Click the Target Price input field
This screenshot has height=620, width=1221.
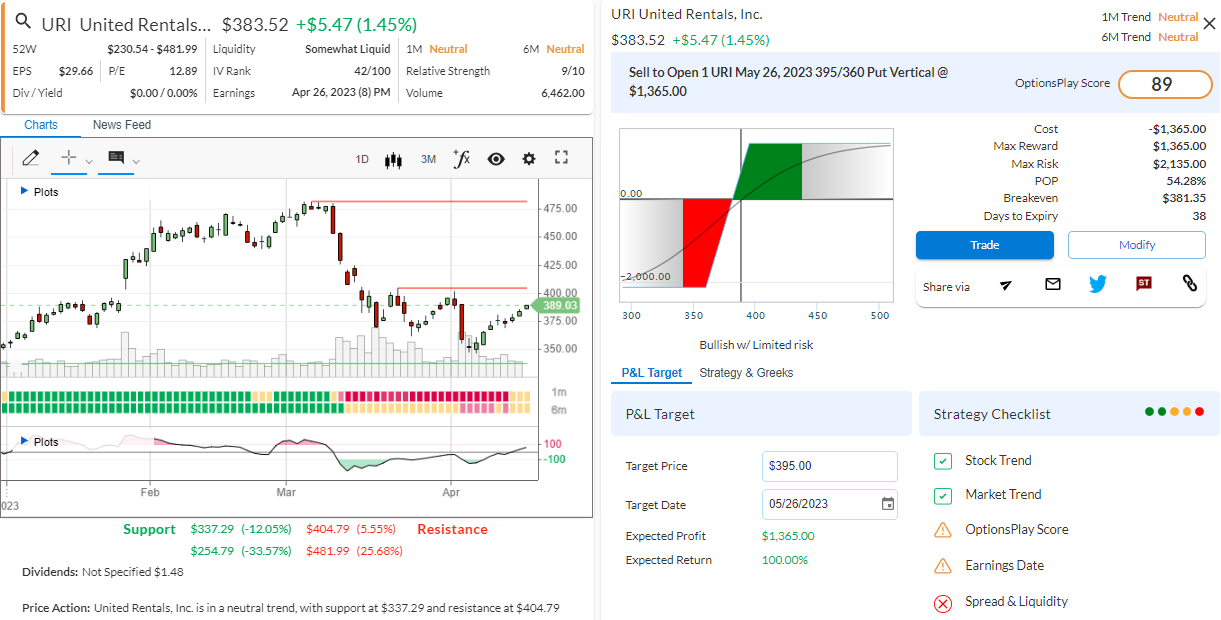(830, 466)
